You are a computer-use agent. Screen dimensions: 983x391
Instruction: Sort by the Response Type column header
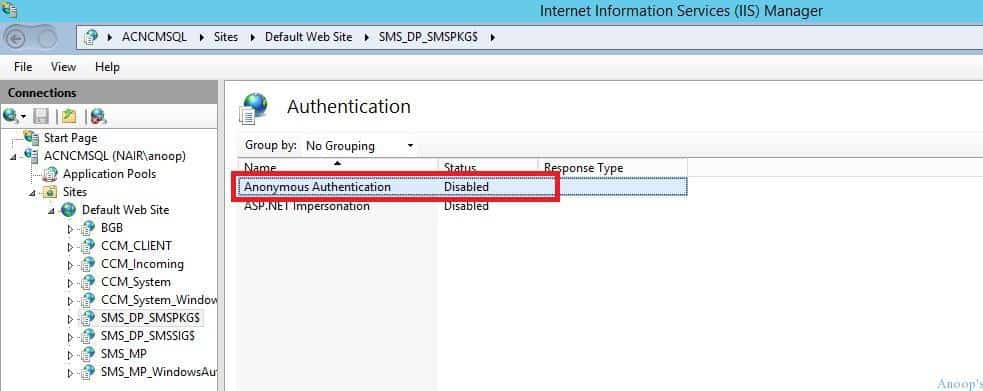click(612, 167)
